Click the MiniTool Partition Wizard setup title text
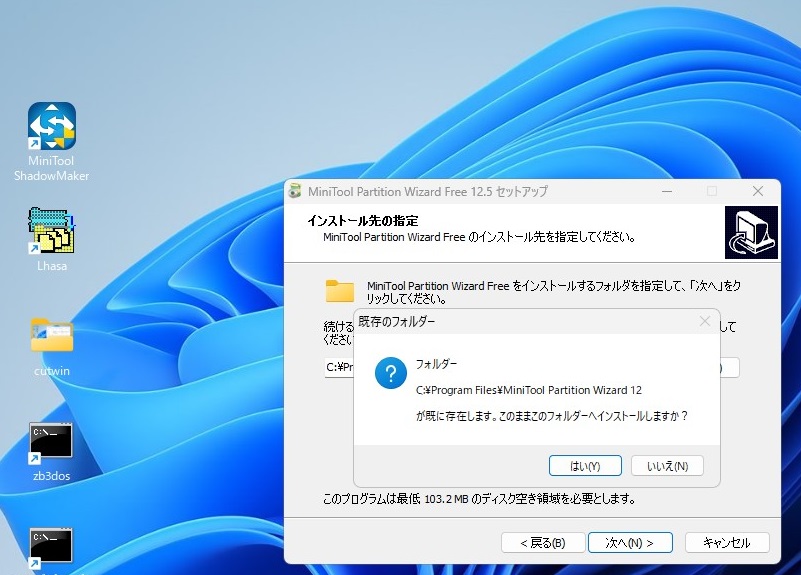801x575 pixels. point(428,191)
